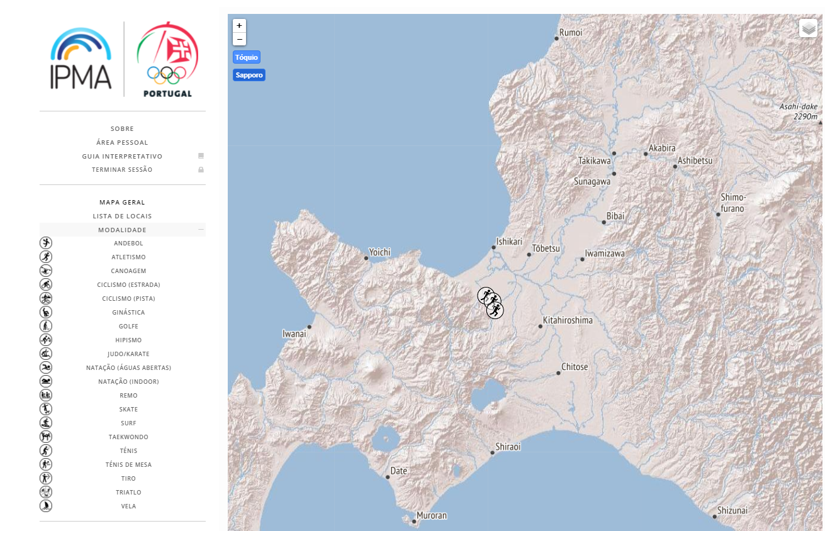Select Remo modality link
The height and width of the screenshot is (540, 831).
(x=129, y=395)
